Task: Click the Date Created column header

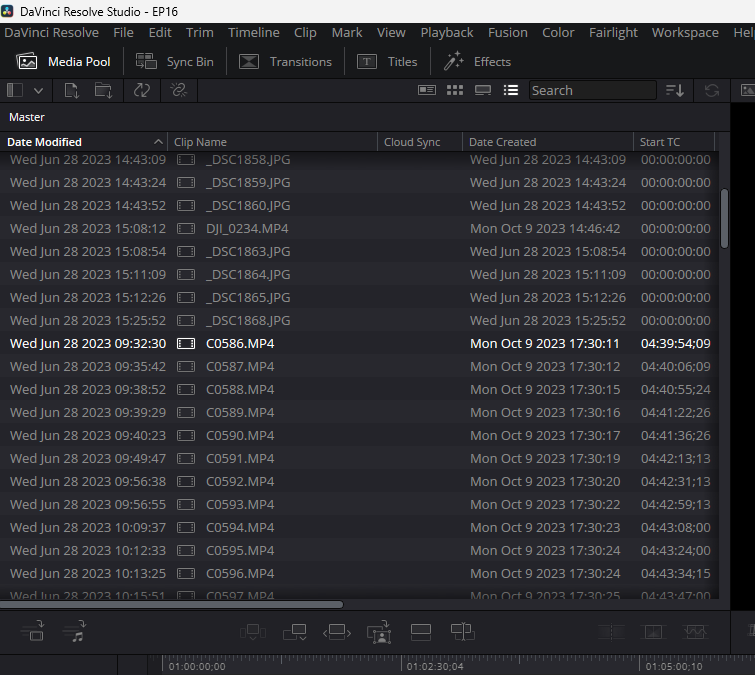Action: 503,142
